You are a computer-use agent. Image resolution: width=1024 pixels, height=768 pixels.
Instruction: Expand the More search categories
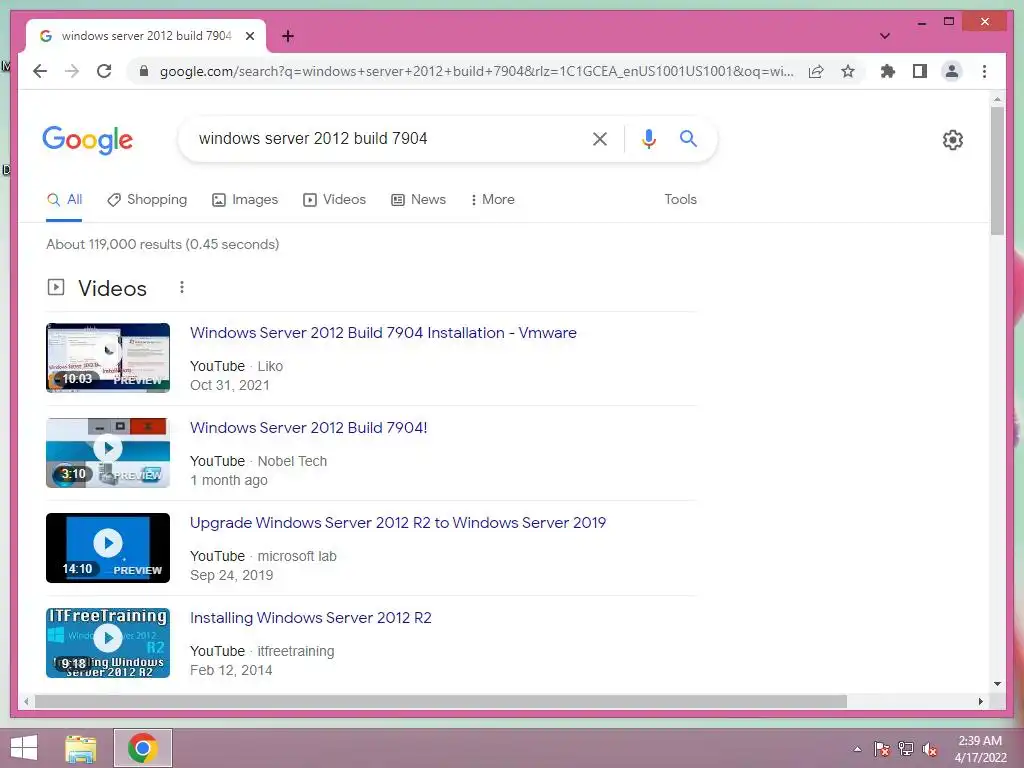point(492,200)
